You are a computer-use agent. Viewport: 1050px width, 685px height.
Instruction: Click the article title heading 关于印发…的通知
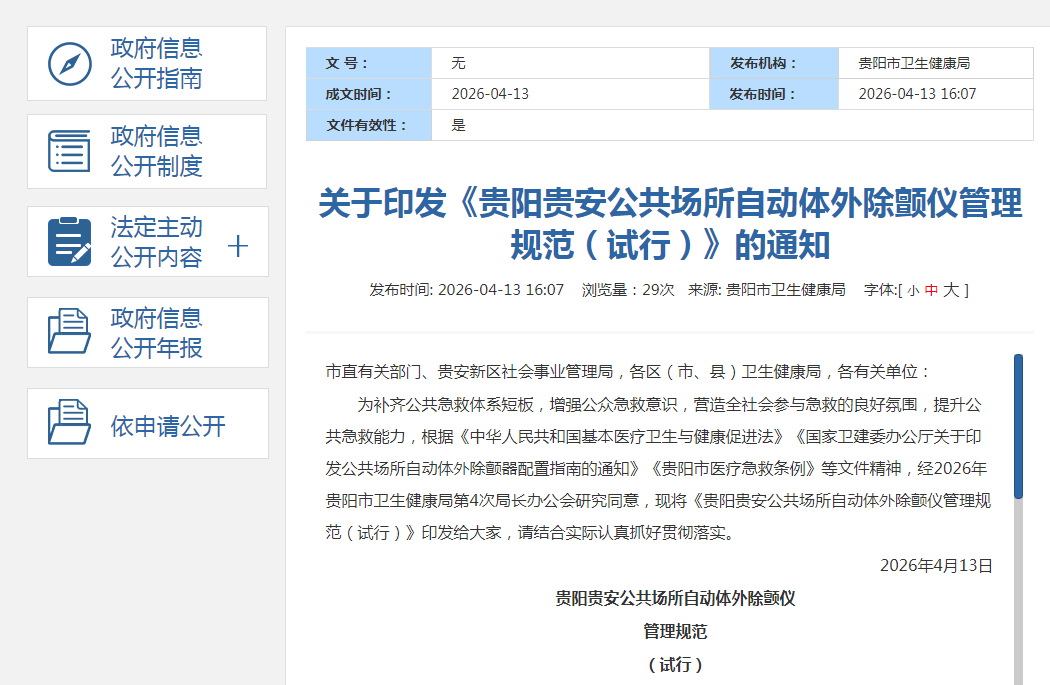click(670, 223)
